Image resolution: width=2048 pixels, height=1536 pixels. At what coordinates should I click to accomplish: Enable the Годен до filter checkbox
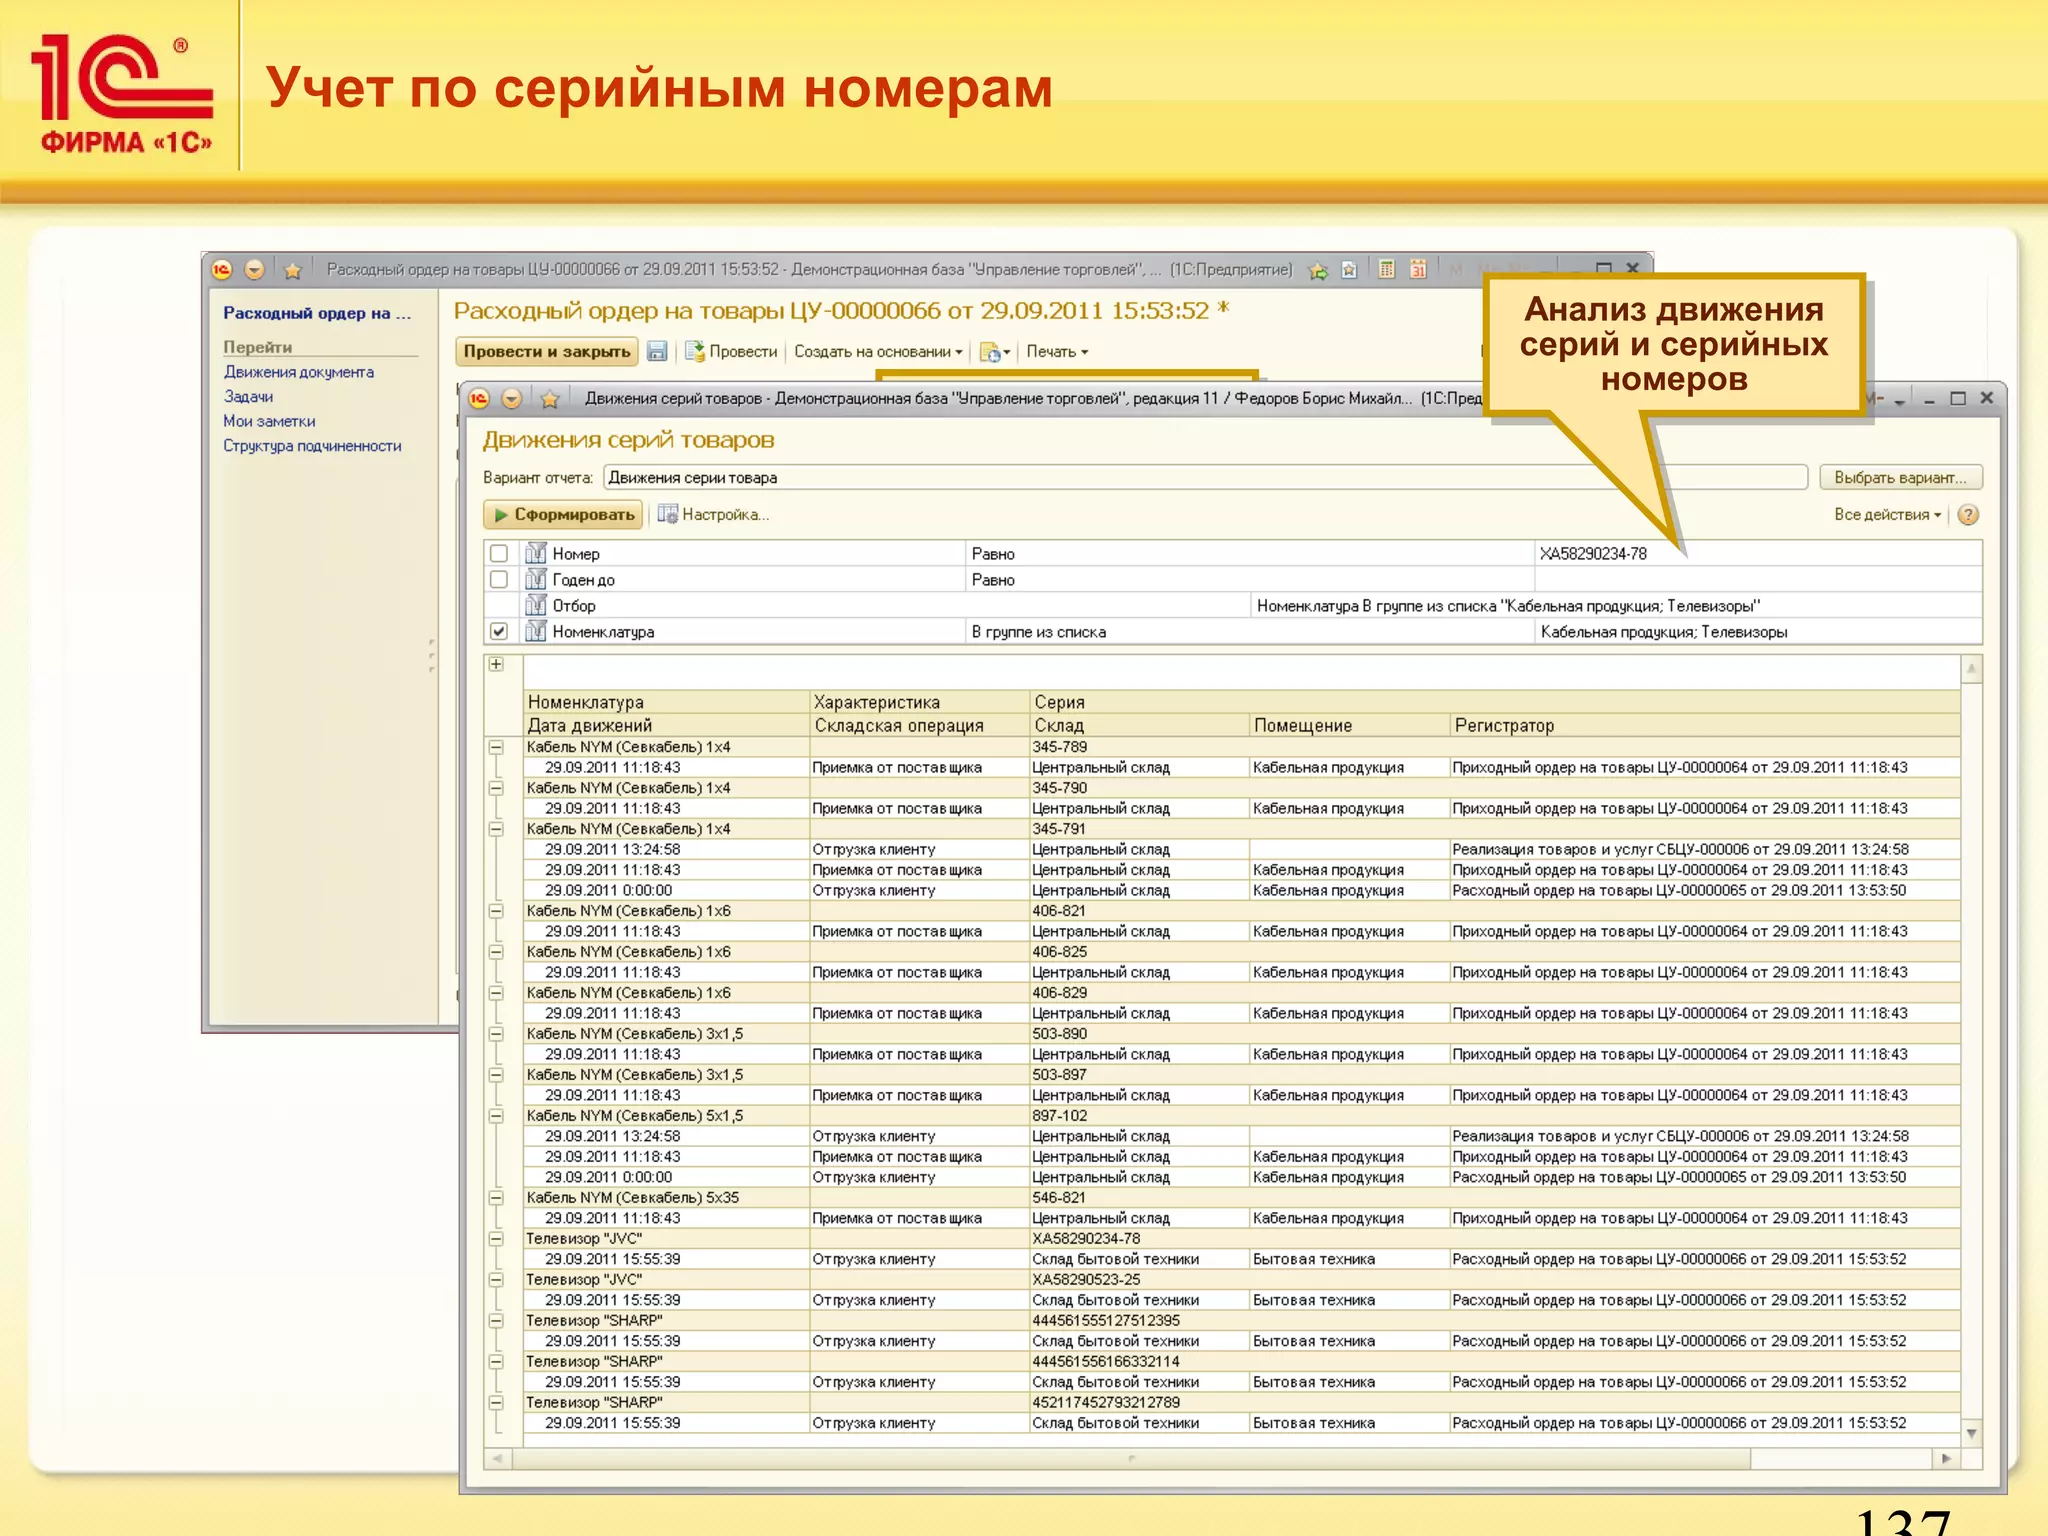tap(499, 579)
